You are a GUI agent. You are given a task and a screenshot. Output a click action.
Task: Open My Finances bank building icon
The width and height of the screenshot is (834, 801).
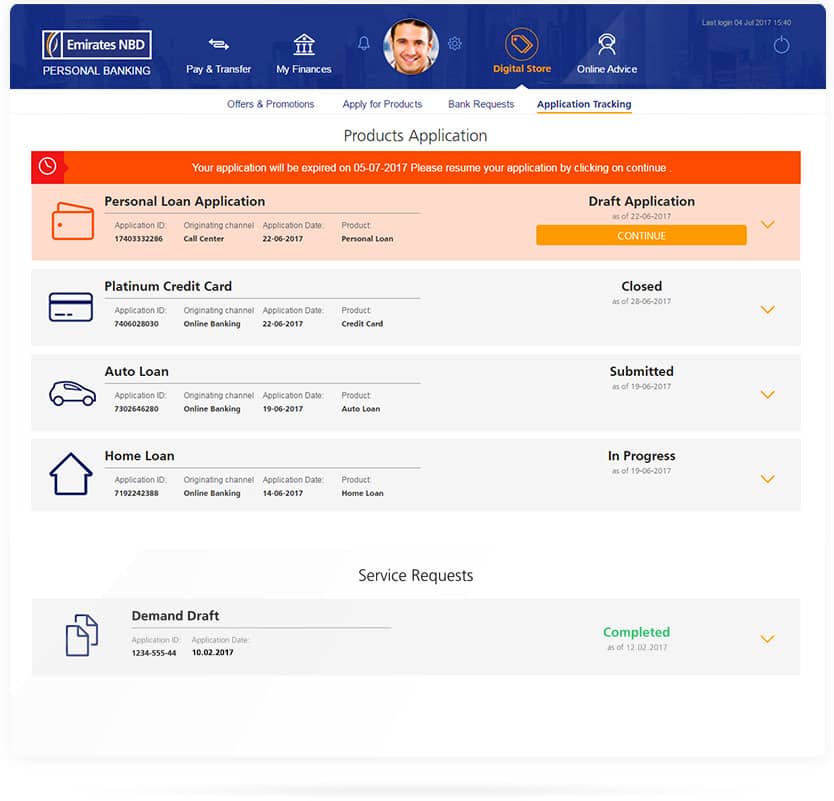304,45
